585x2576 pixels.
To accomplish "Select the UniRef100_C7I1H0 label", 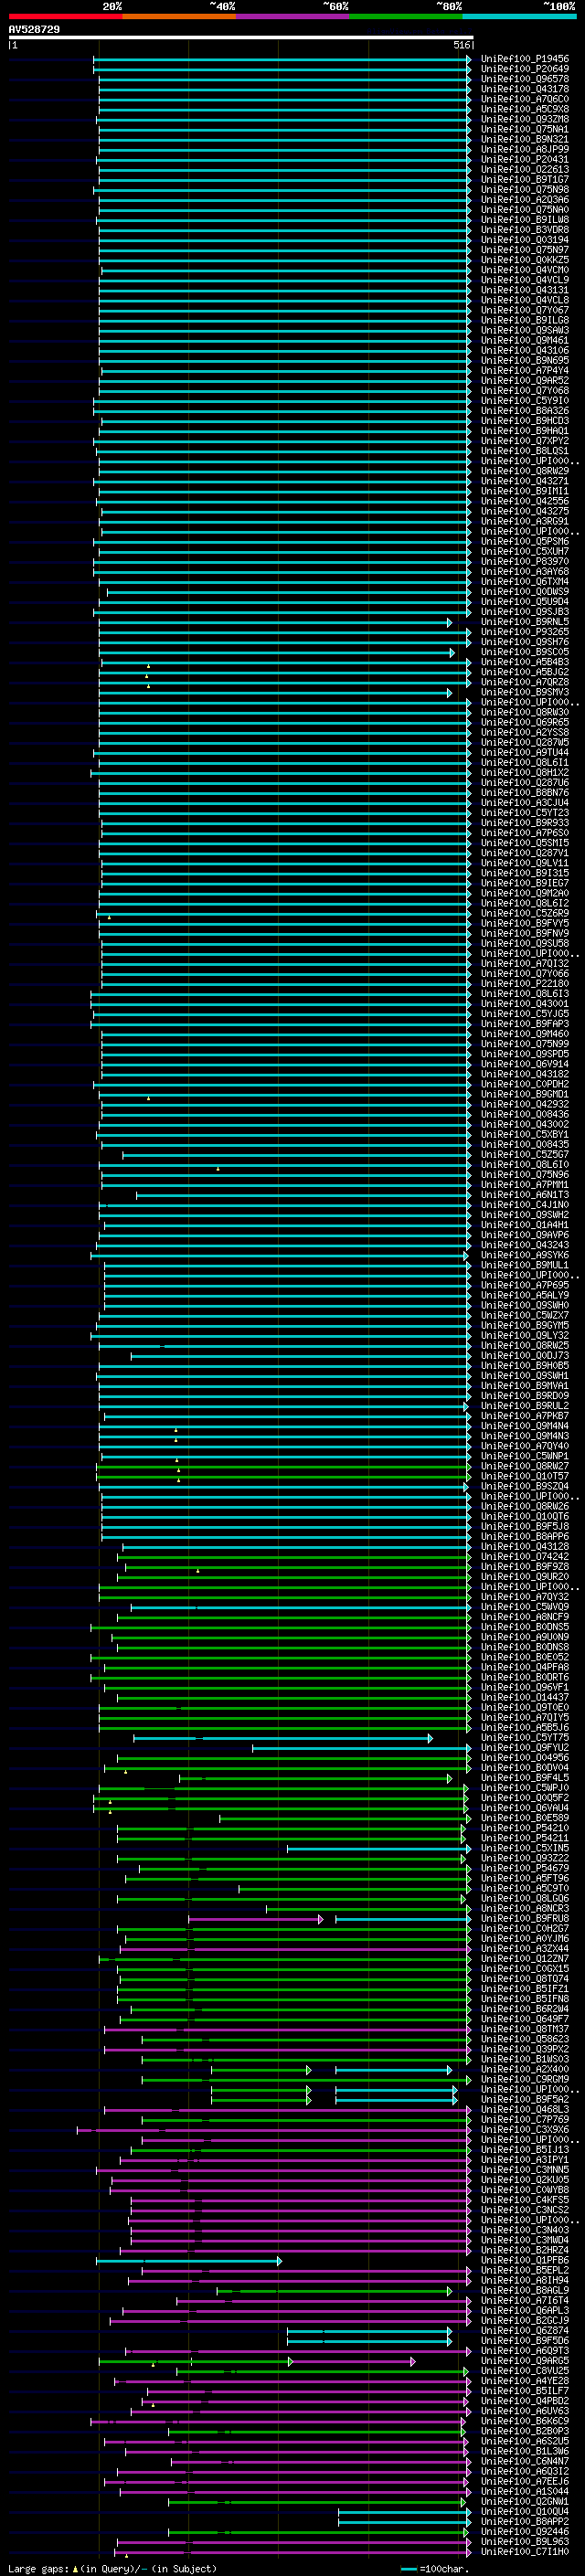I will [x=524, y=2552].
